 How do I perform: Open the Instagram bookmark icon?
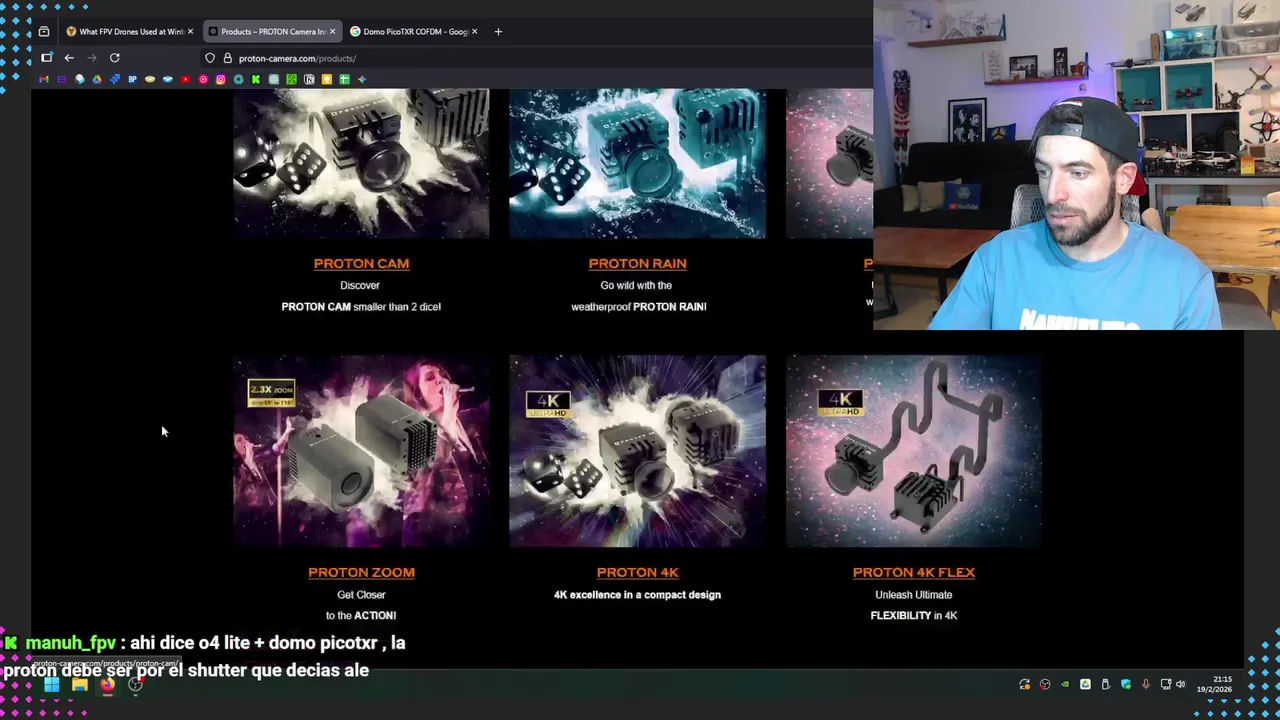pos(220,79)
